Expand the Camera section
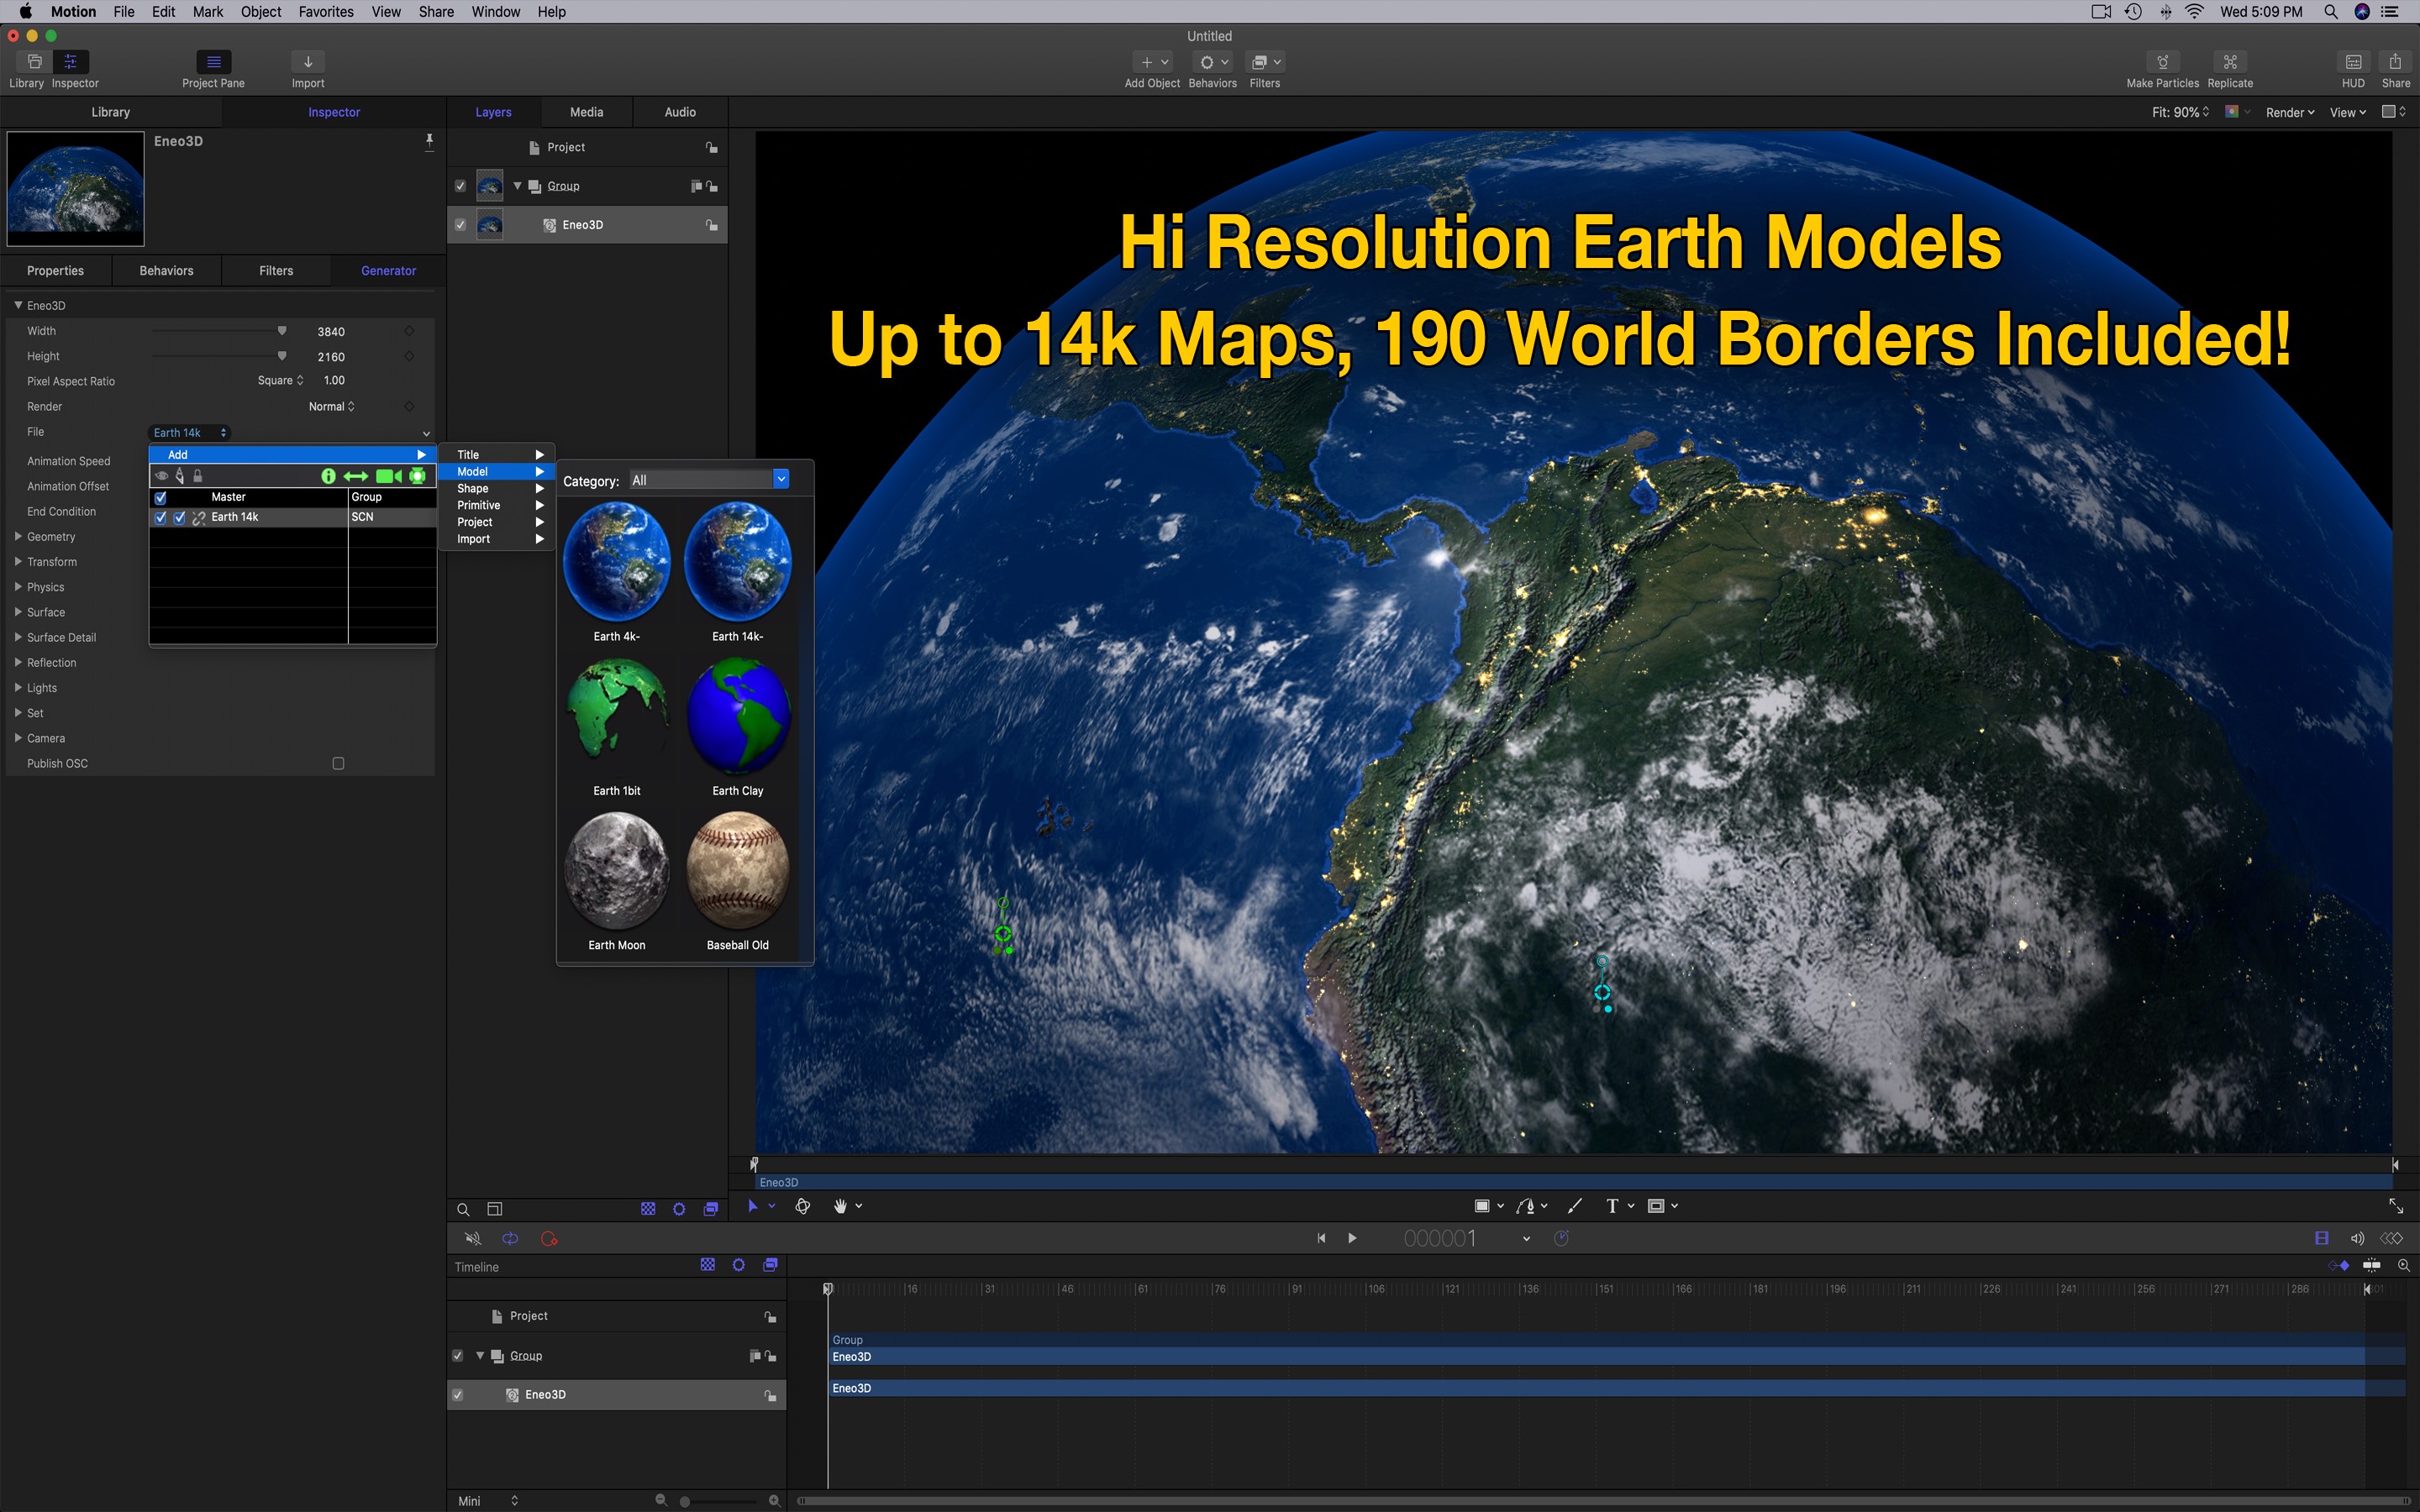 pos(18,738)
